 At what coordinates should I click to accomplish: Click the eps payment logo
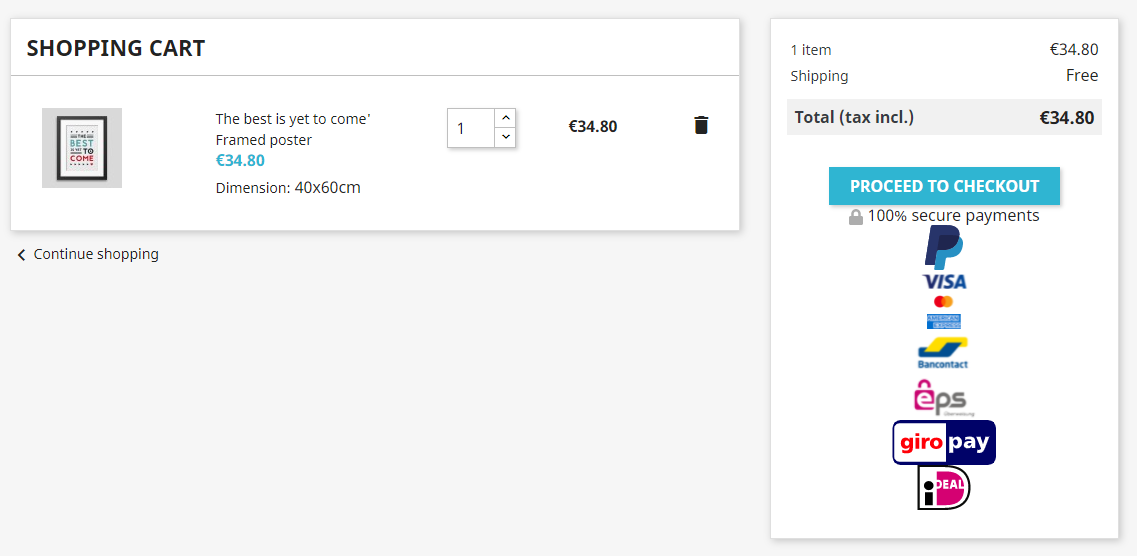tap(941, 396)
